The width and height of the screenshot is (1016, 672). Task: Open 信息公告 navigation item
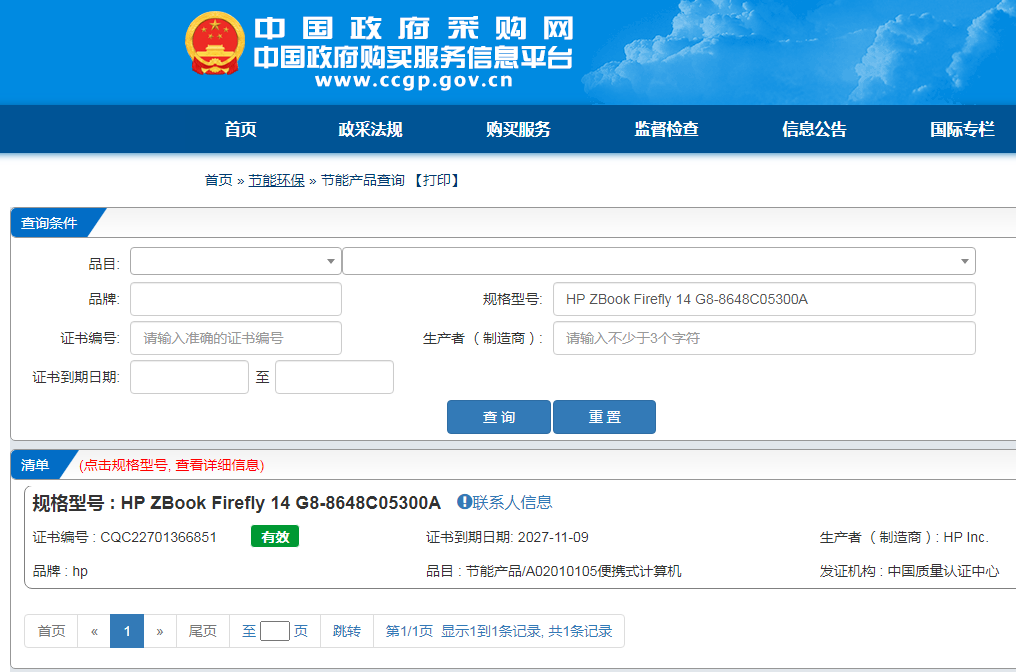(x=814, y=129)
